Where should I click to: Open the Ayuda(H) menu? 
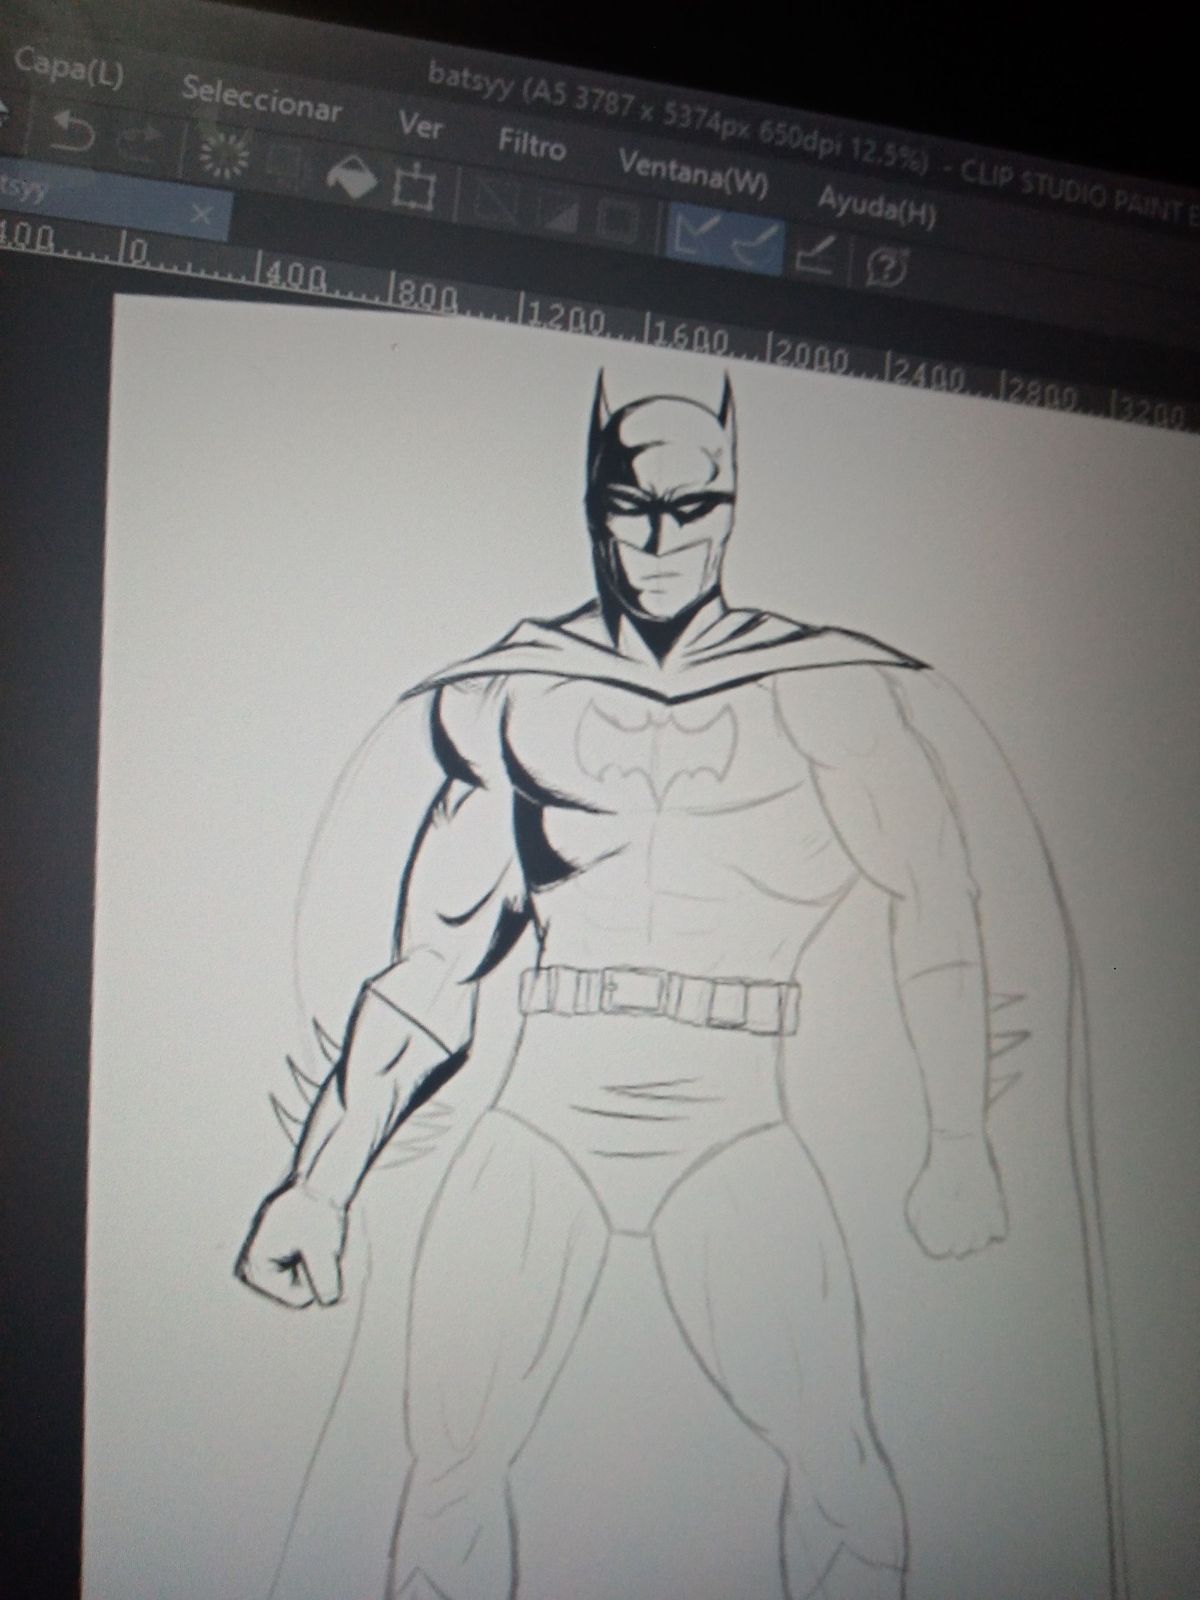[x=877, y=205]
